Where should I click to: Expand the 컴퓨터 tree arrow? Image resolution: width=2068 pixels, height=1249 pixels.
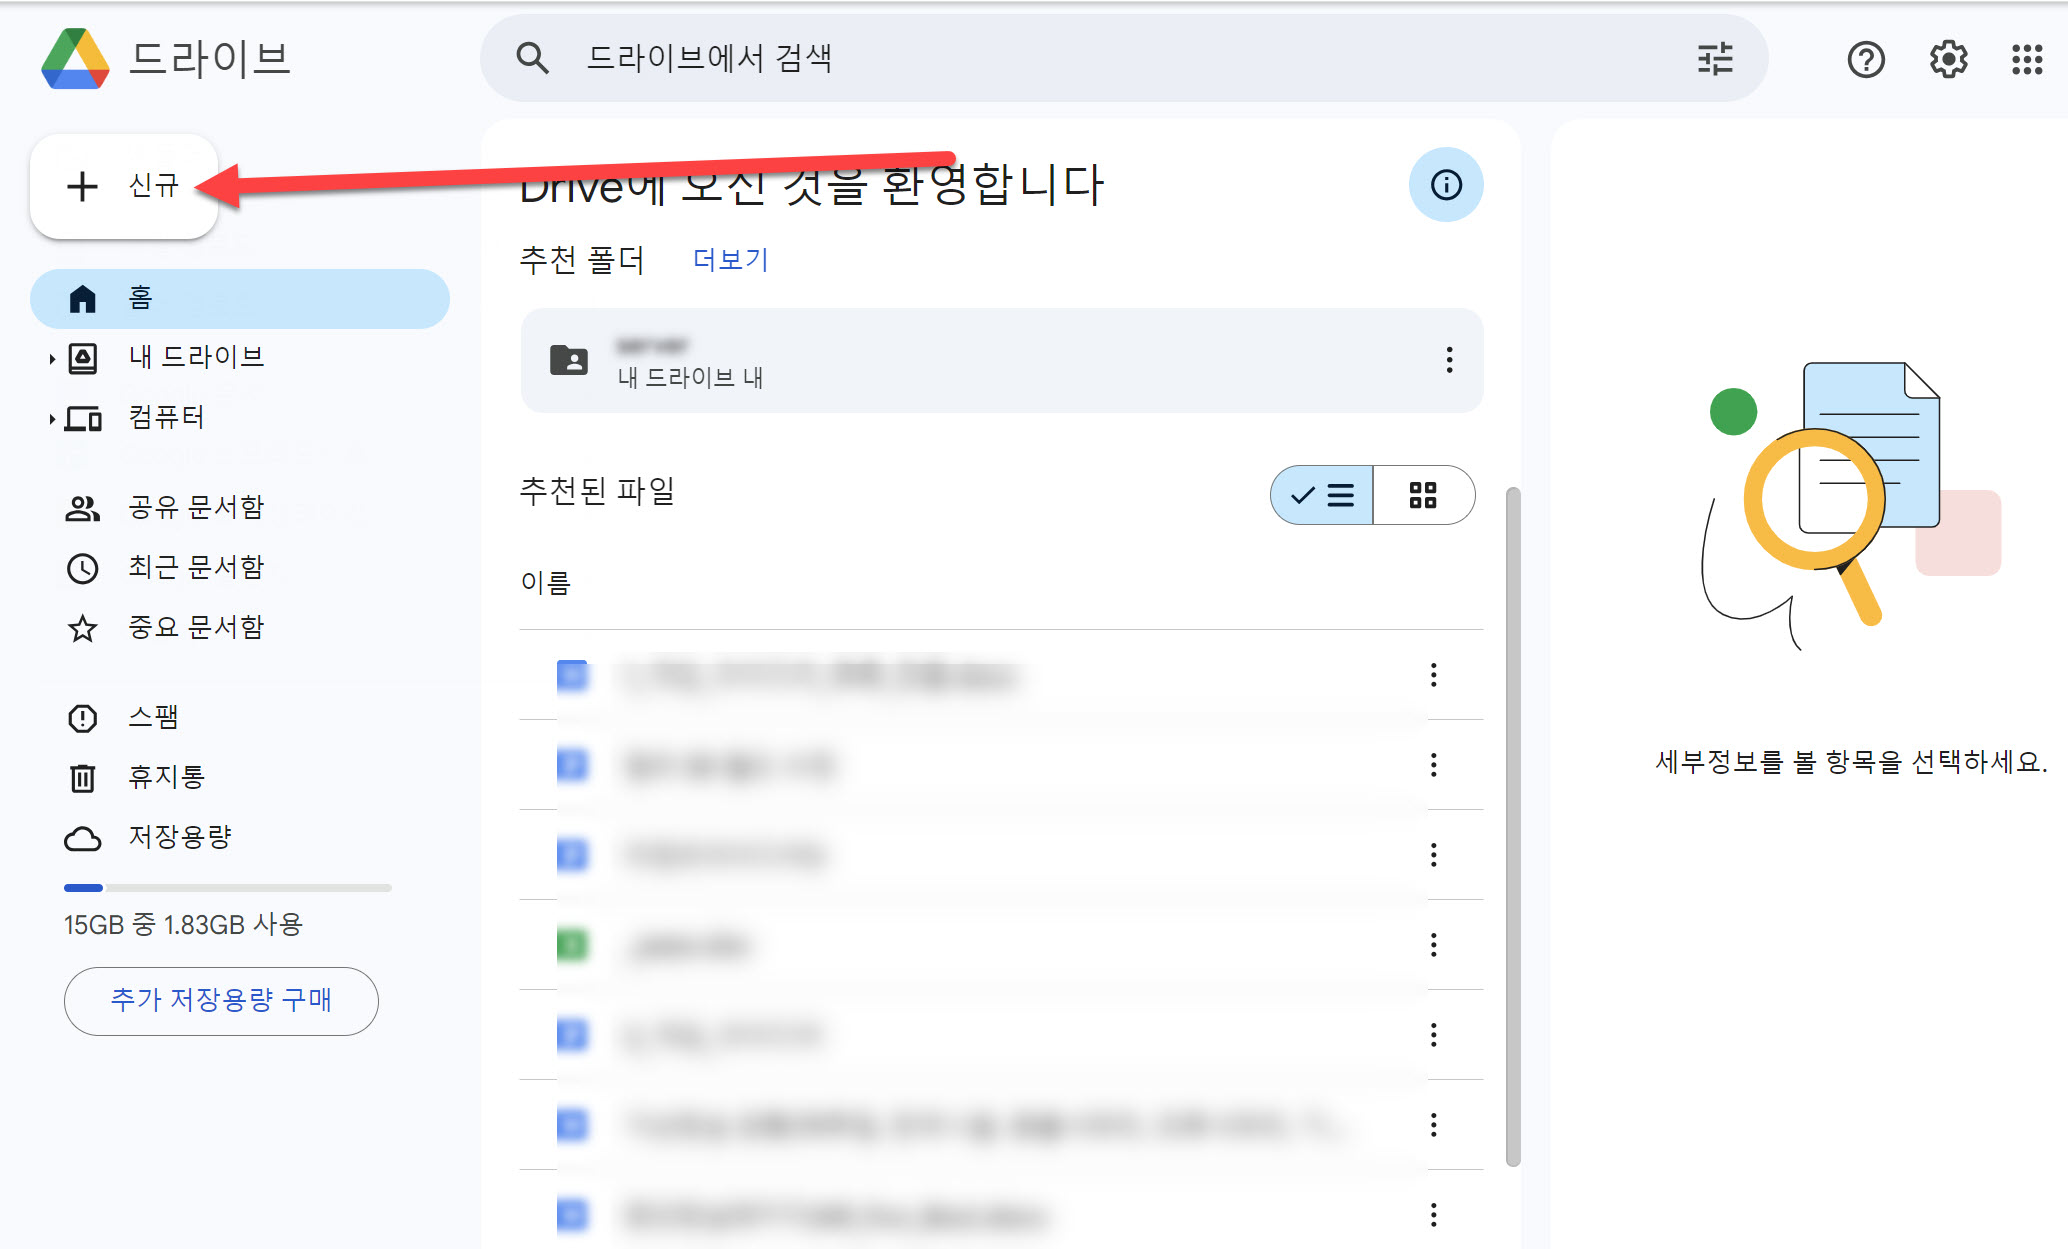51,418
